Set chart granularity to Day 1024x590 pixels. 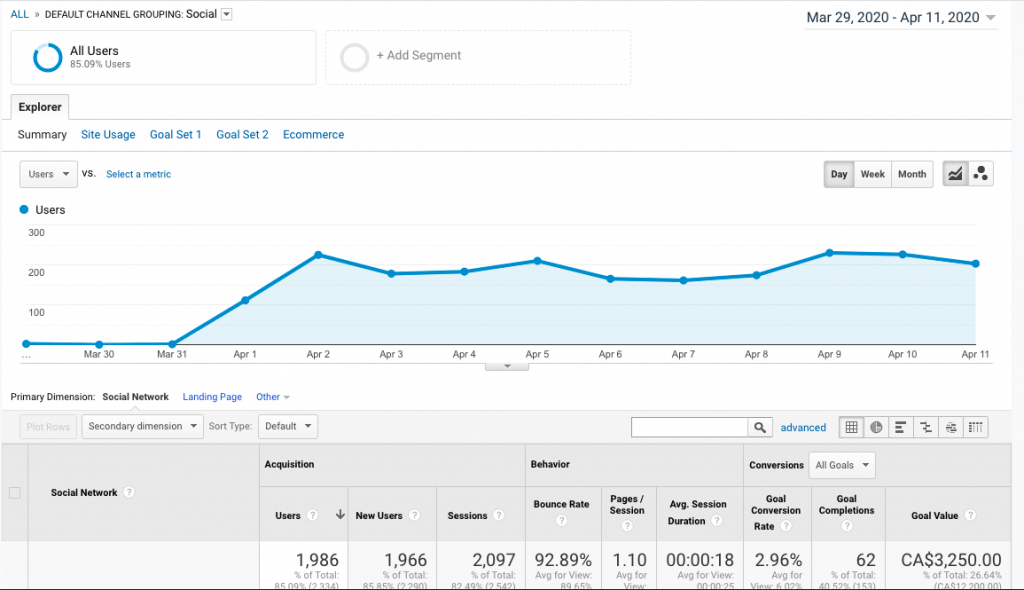[839, 174]
